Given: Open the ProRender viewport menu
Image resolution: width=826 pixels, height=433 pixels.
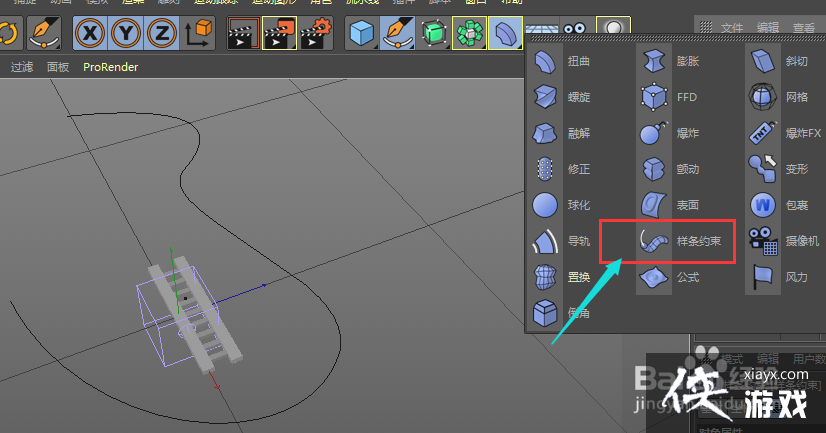Looking at the screenshot, I should (x=111, y=67).
